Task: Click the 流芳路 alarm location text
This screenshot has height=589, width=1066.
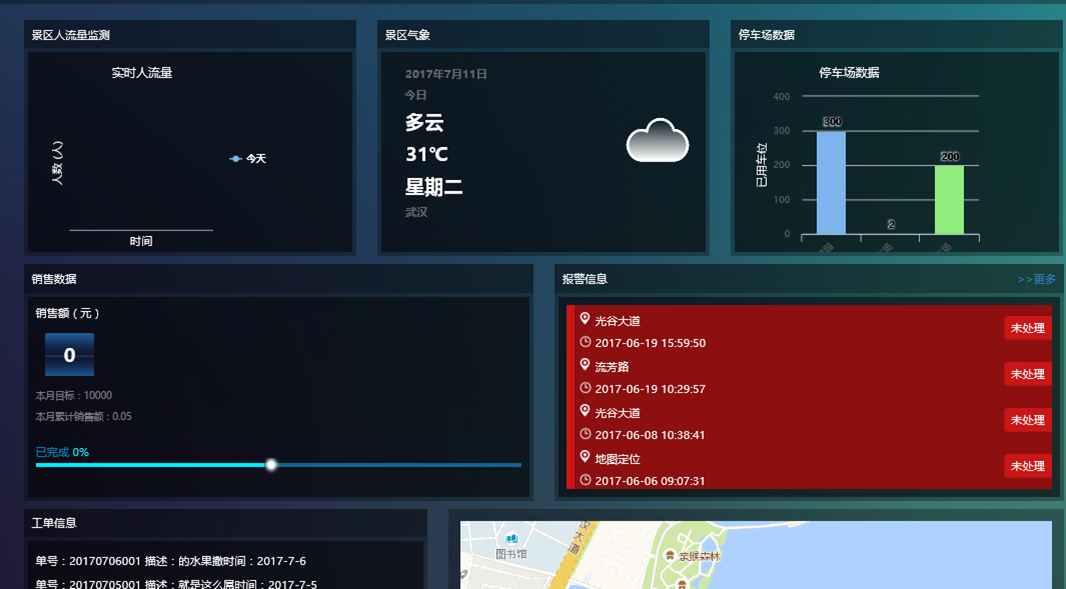Action: coord(612,367)
